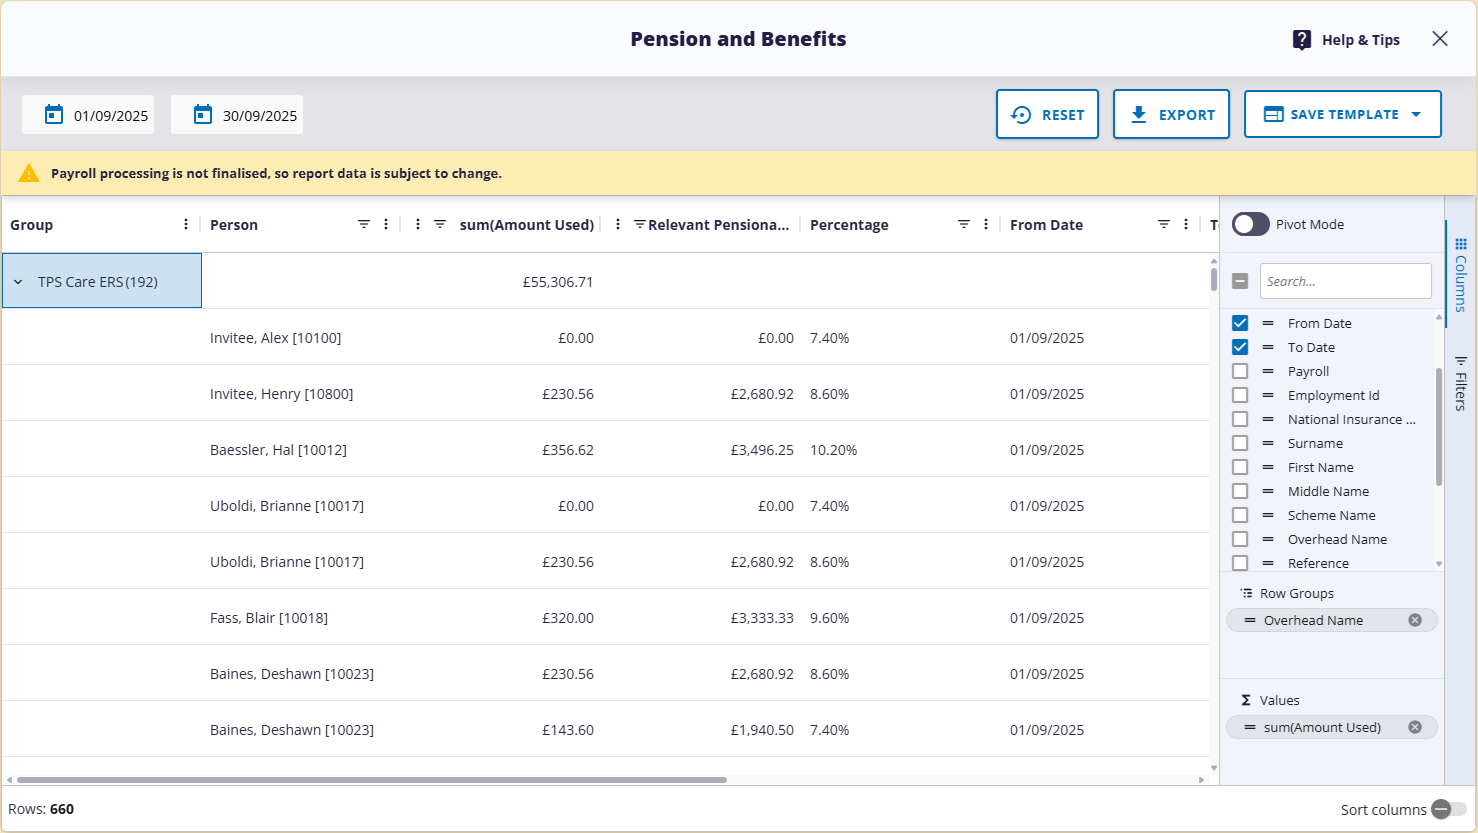The height and width of the screenshot is (833, 1478).
Task: Open the end date calendar picker
Action: pyautogui.click(x=203, y=115)
